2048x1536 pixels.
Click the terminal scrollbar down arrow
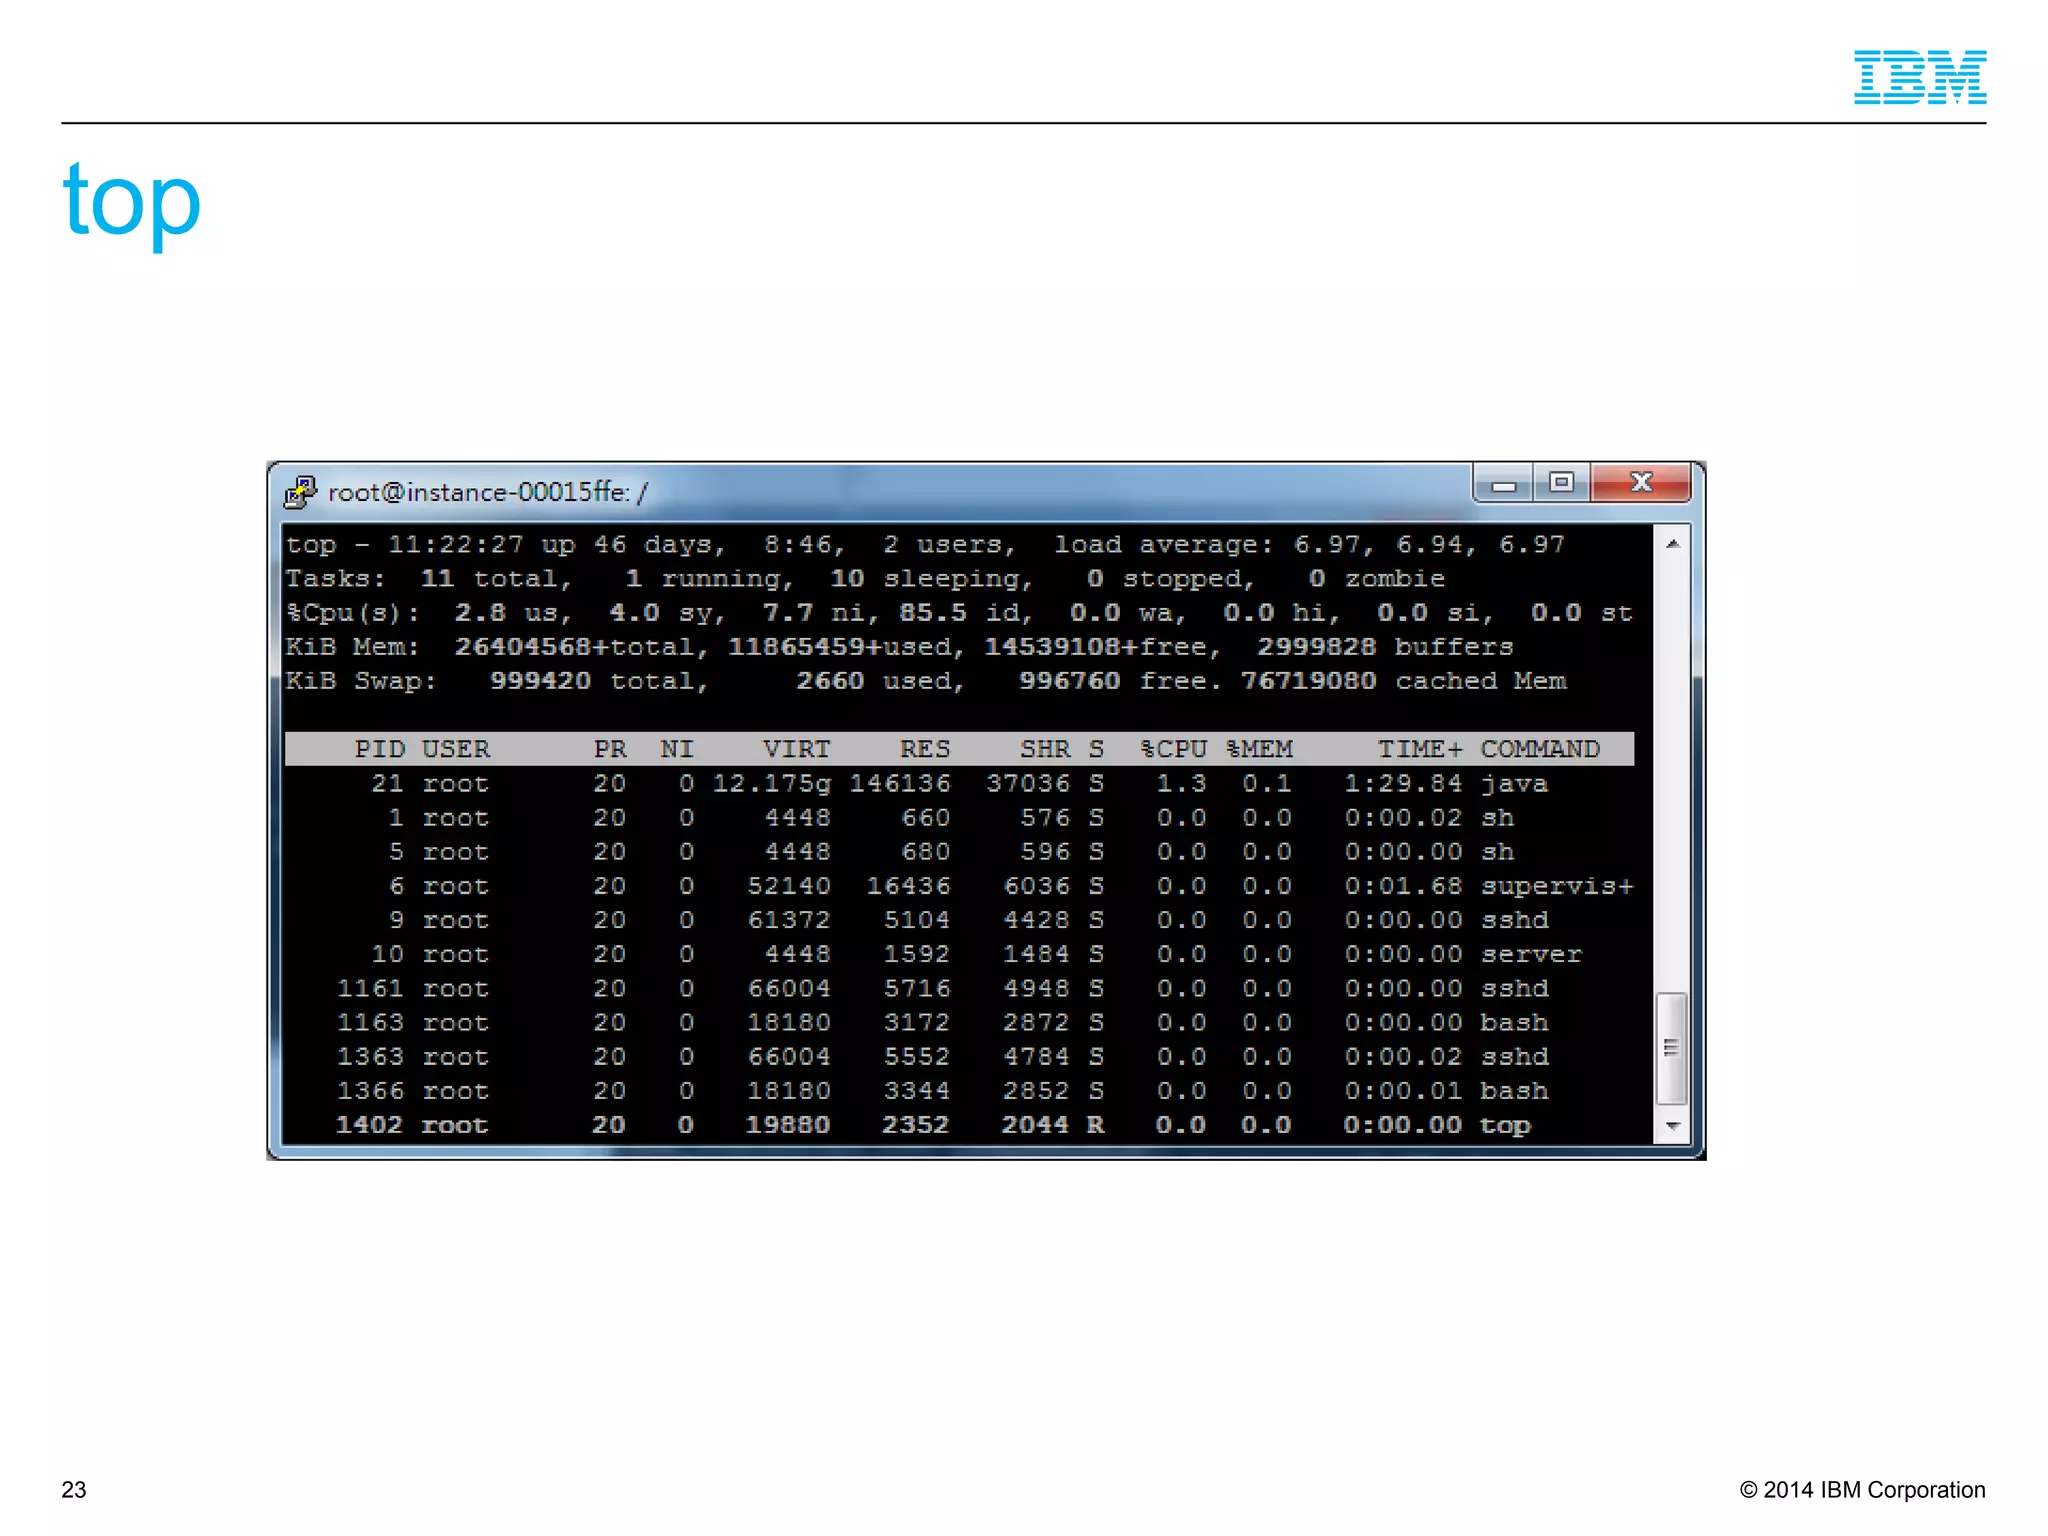(x=1672, y=1126)
